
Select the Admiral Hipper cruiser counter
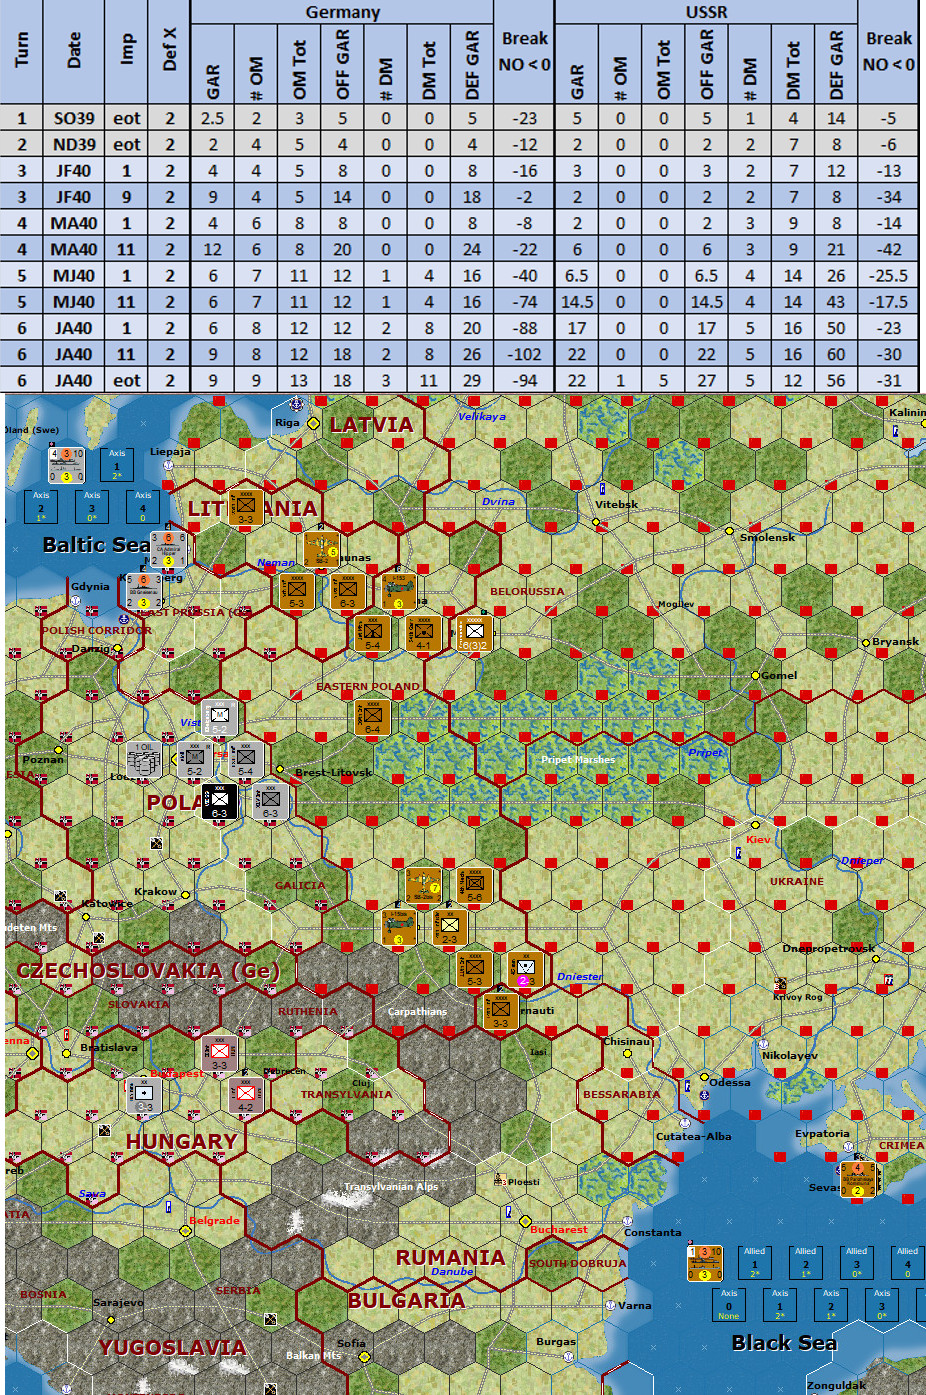pos(167,550)
